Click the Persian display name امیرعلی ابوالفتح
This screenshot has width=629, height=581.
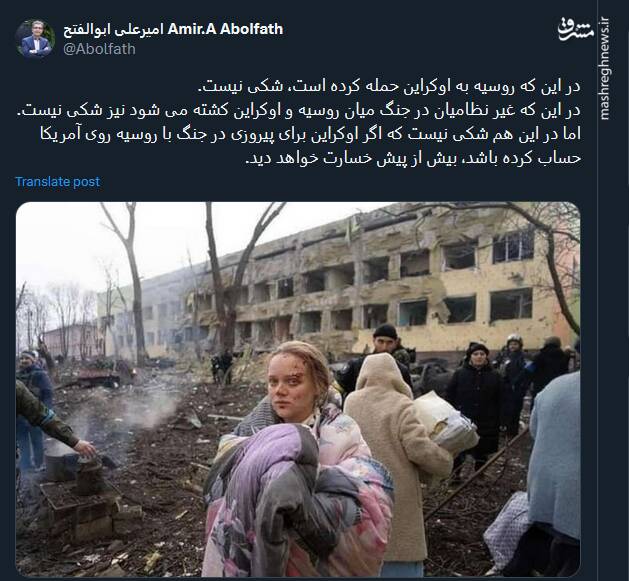tap(114, 30)
